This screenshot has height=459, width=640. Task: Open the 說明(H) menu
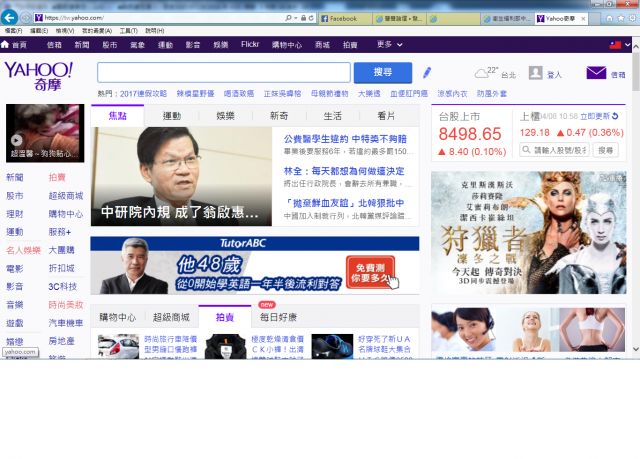[x=154, y=31]
